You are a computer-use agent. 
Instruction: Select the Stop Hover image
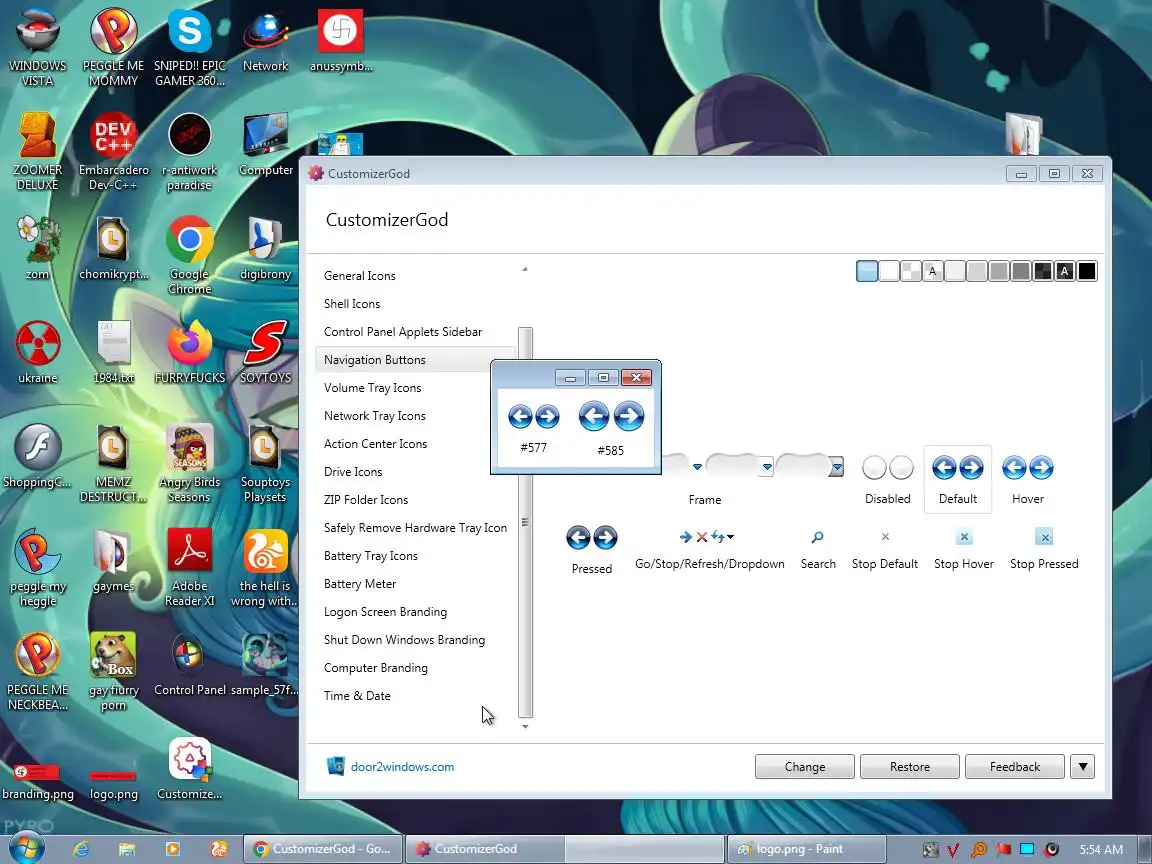(964, 537)
